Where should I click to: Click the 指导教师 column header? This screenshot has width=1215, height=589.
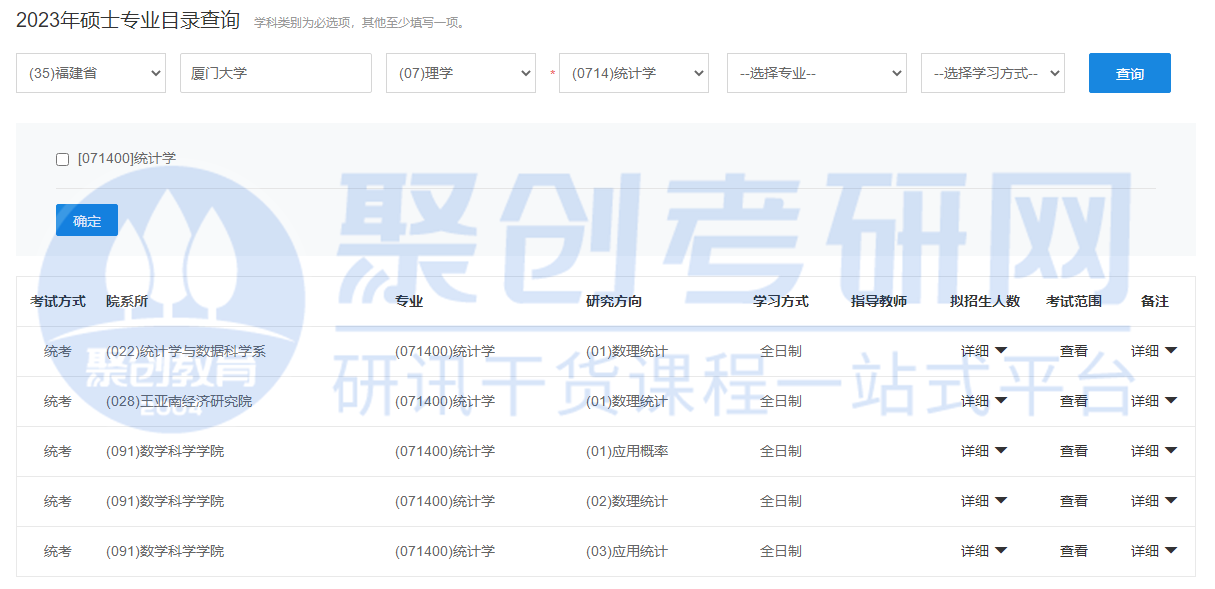point(879,301)
